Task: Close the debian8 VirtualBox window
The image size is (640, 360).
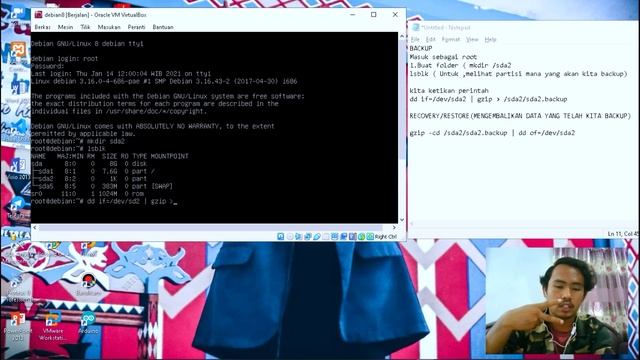Action: (395, 15)
